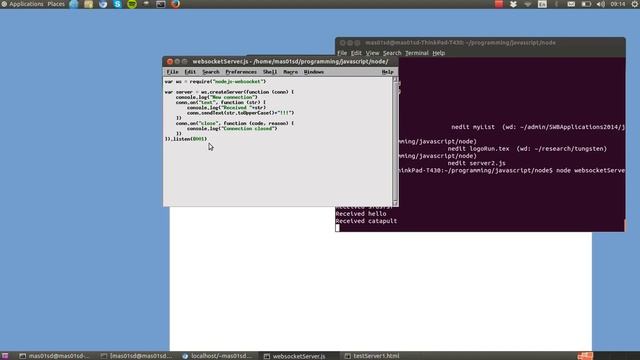640x360 pixels.
Task: Open NEdit Search menu
Action: click(211, 72)
